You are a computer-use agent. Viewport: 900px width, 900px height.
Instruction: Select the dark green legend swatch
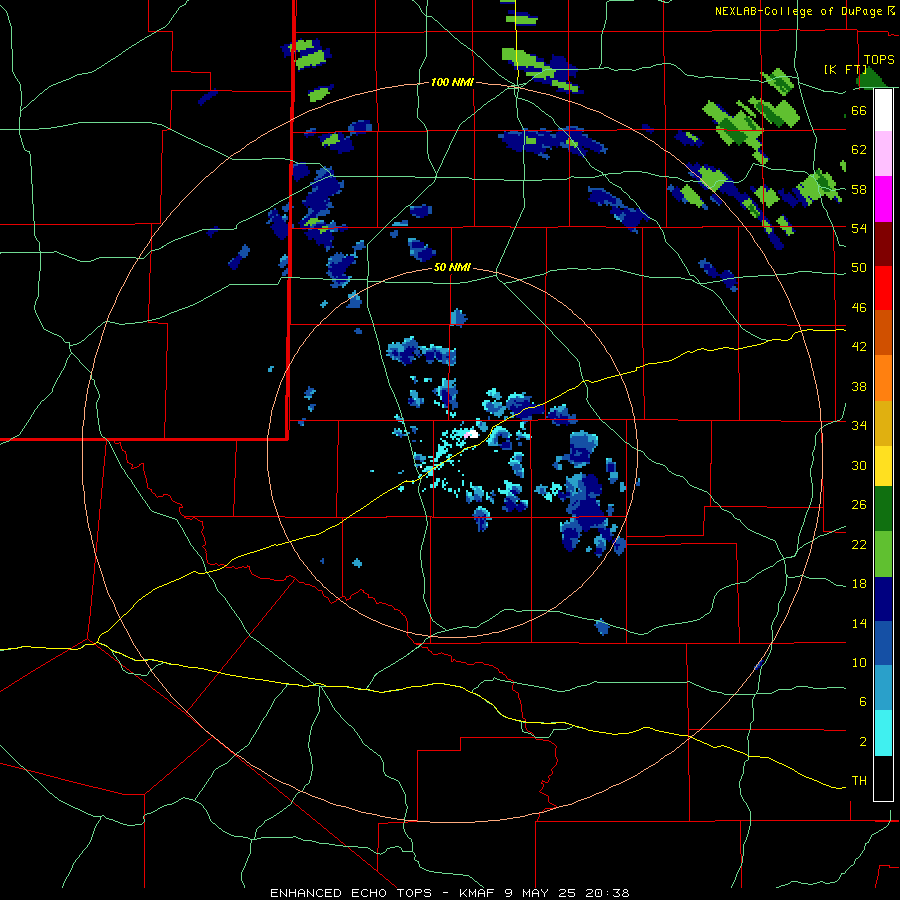(883, 509)
